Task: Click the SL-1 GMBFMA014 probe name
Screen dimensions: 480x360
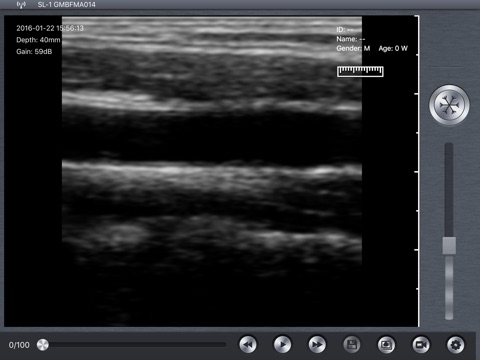Action: 66,5
